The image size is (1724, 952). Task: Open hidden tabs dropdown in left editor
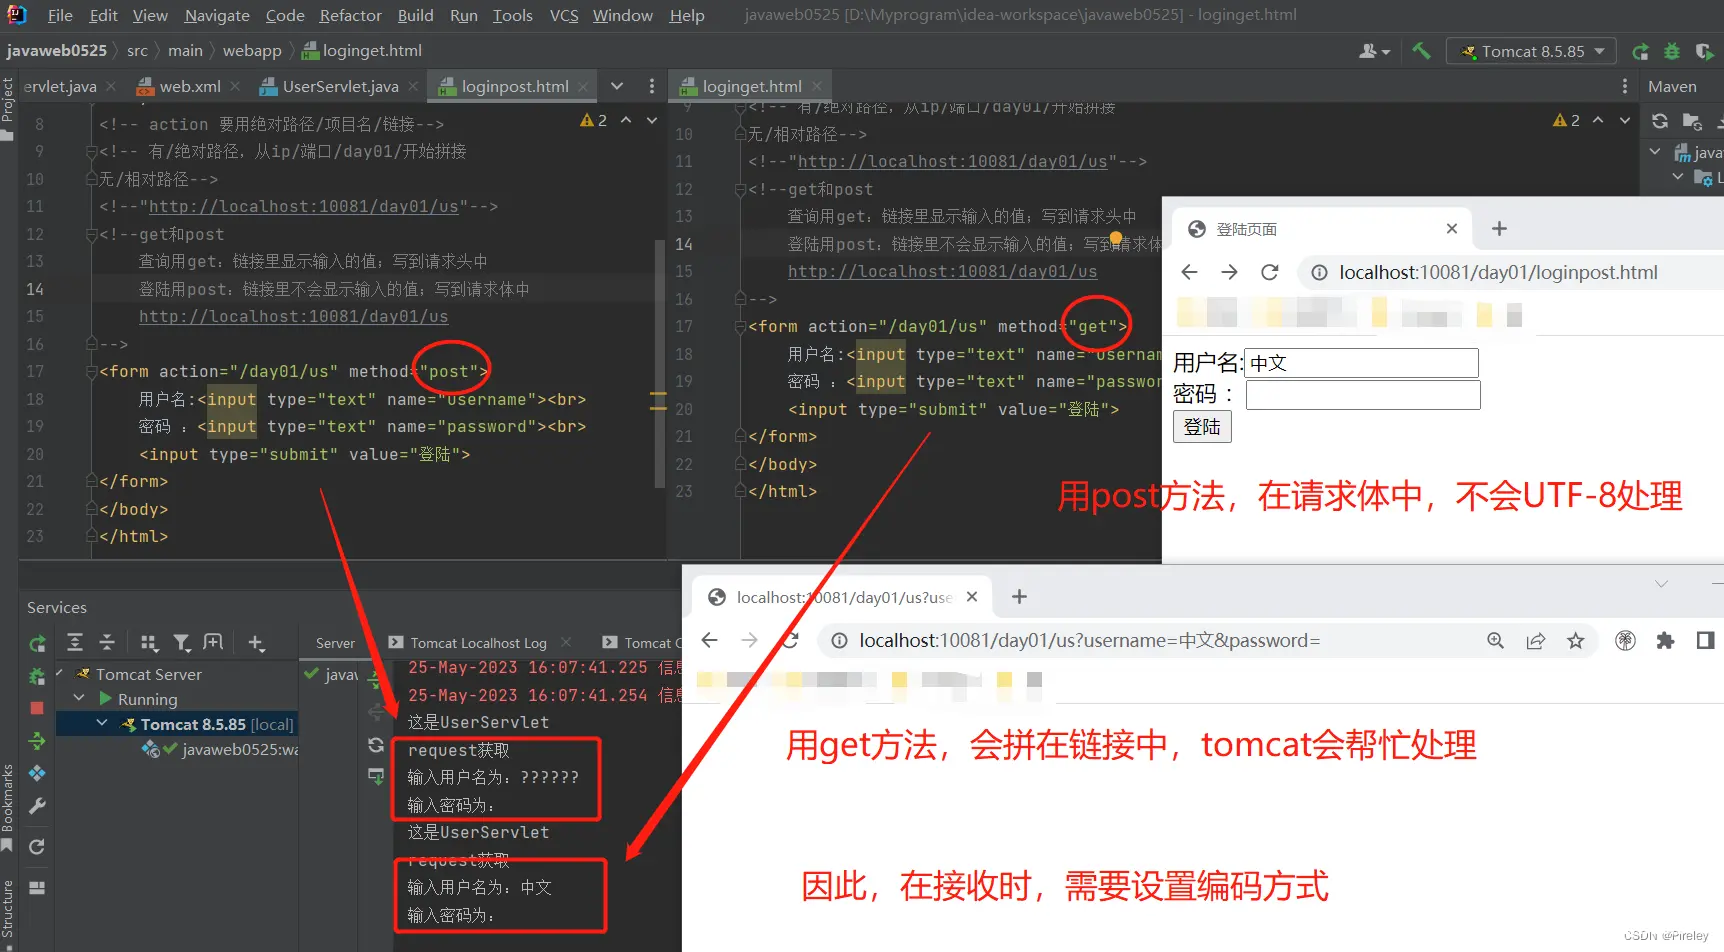pyautogui.click(x=617, y=86)
